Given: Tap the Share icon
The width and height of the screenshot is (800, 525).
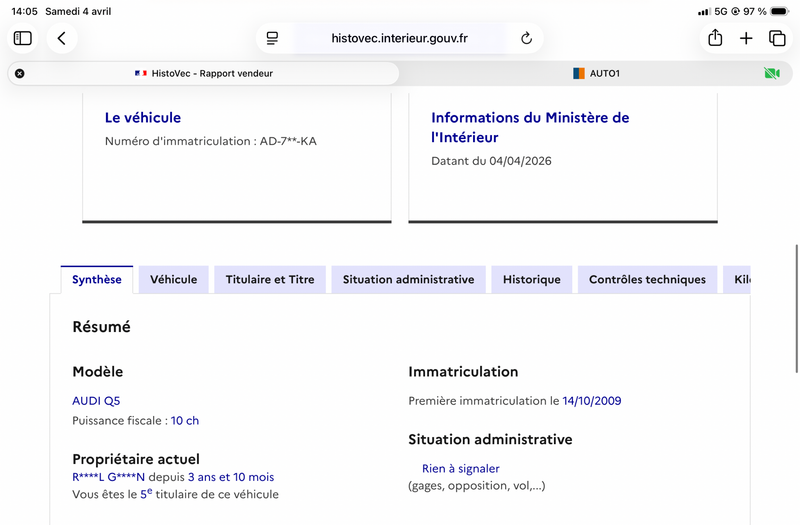Looking at the screenshot, I should pyautogui.click(x=715, y=38).
